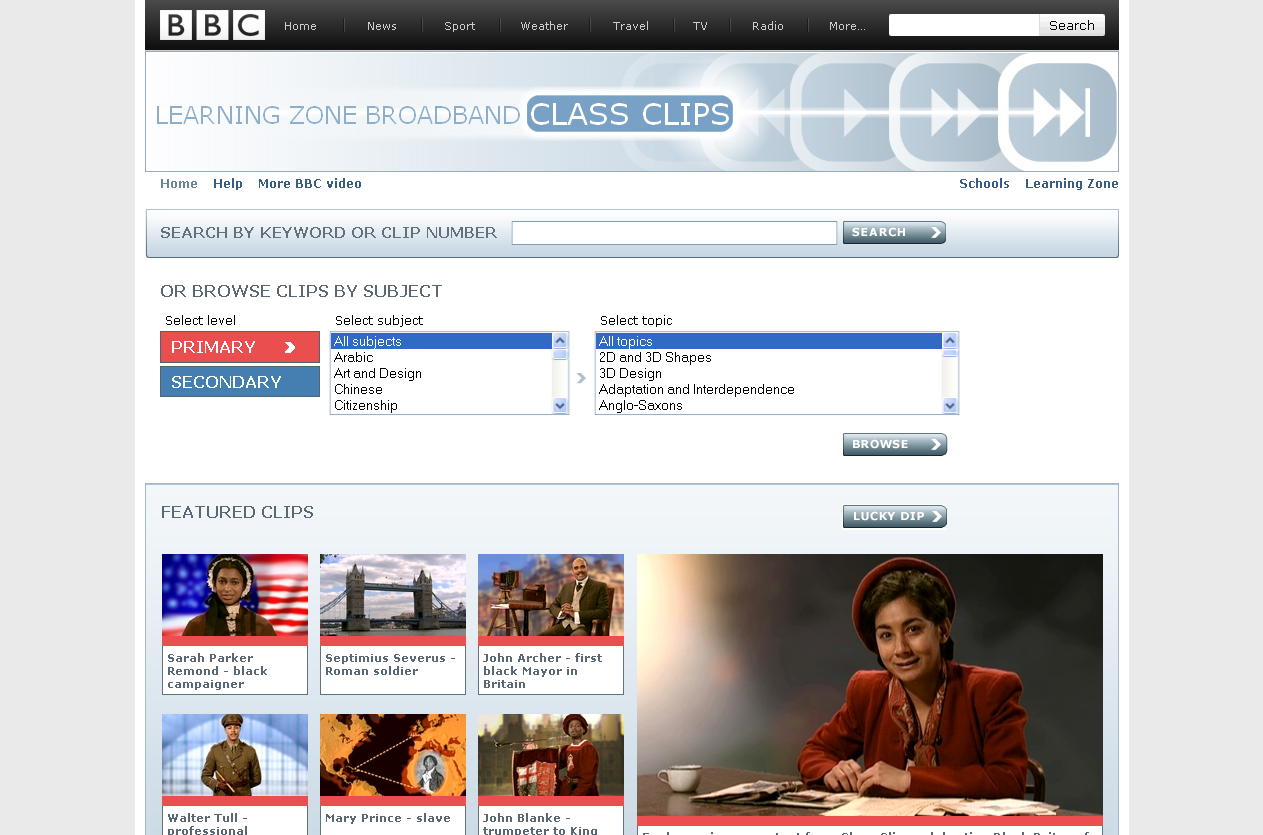Open the Septimius Severus Tower Bridge thumbnail
Image resolution: width=1263 pixels, height=835 pixels.
point(393,595)
